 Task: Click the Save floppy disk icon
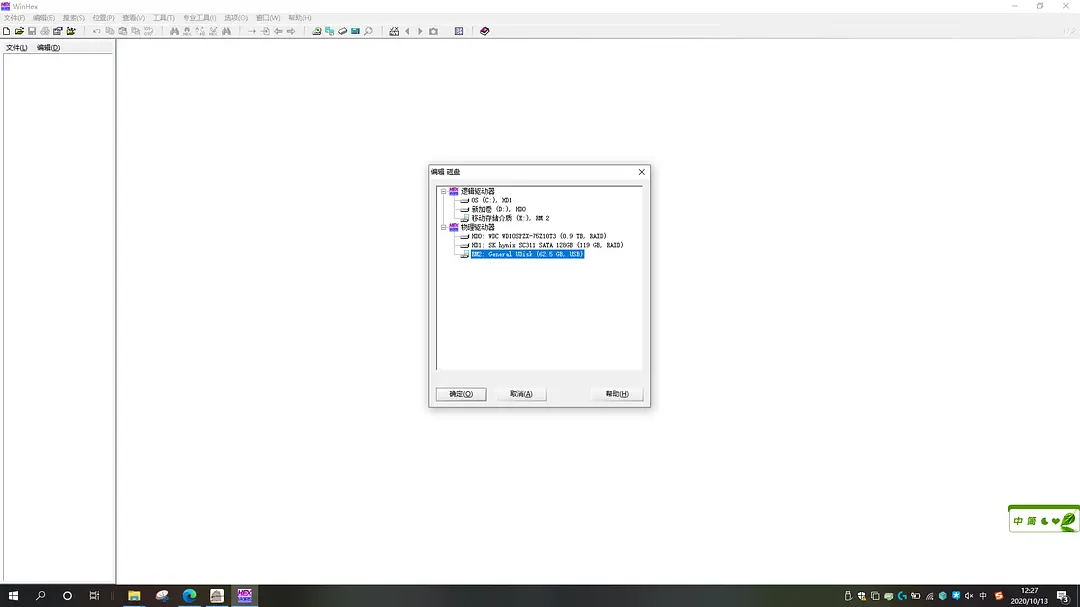[x=32, y=31]
